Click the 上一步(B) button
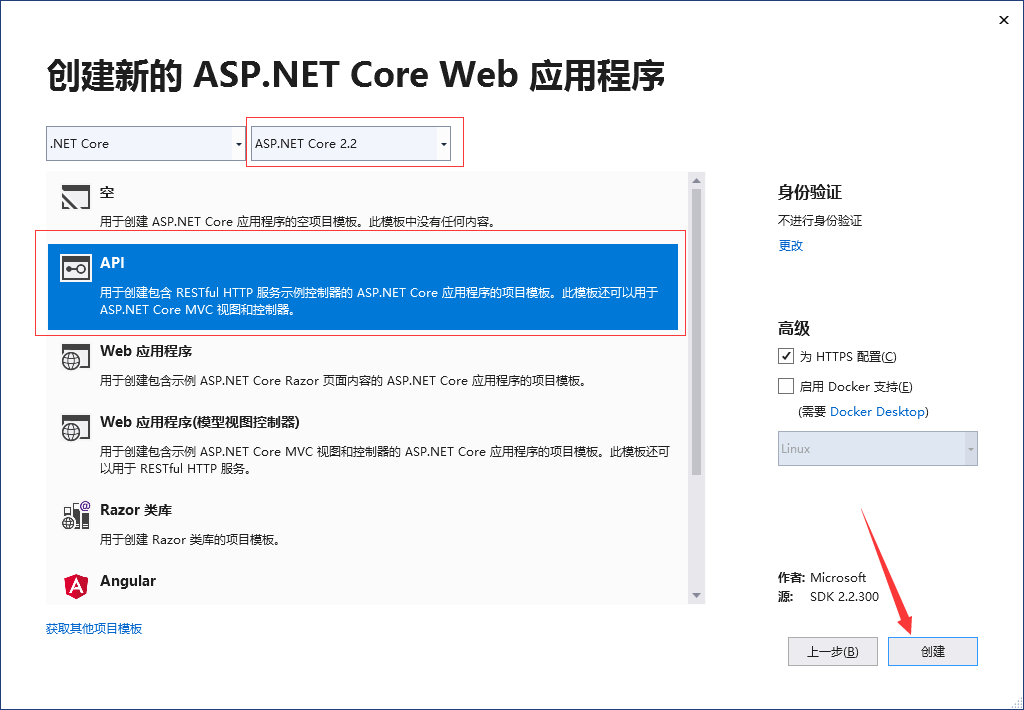Screen dimensions: 1024x710 833,651
